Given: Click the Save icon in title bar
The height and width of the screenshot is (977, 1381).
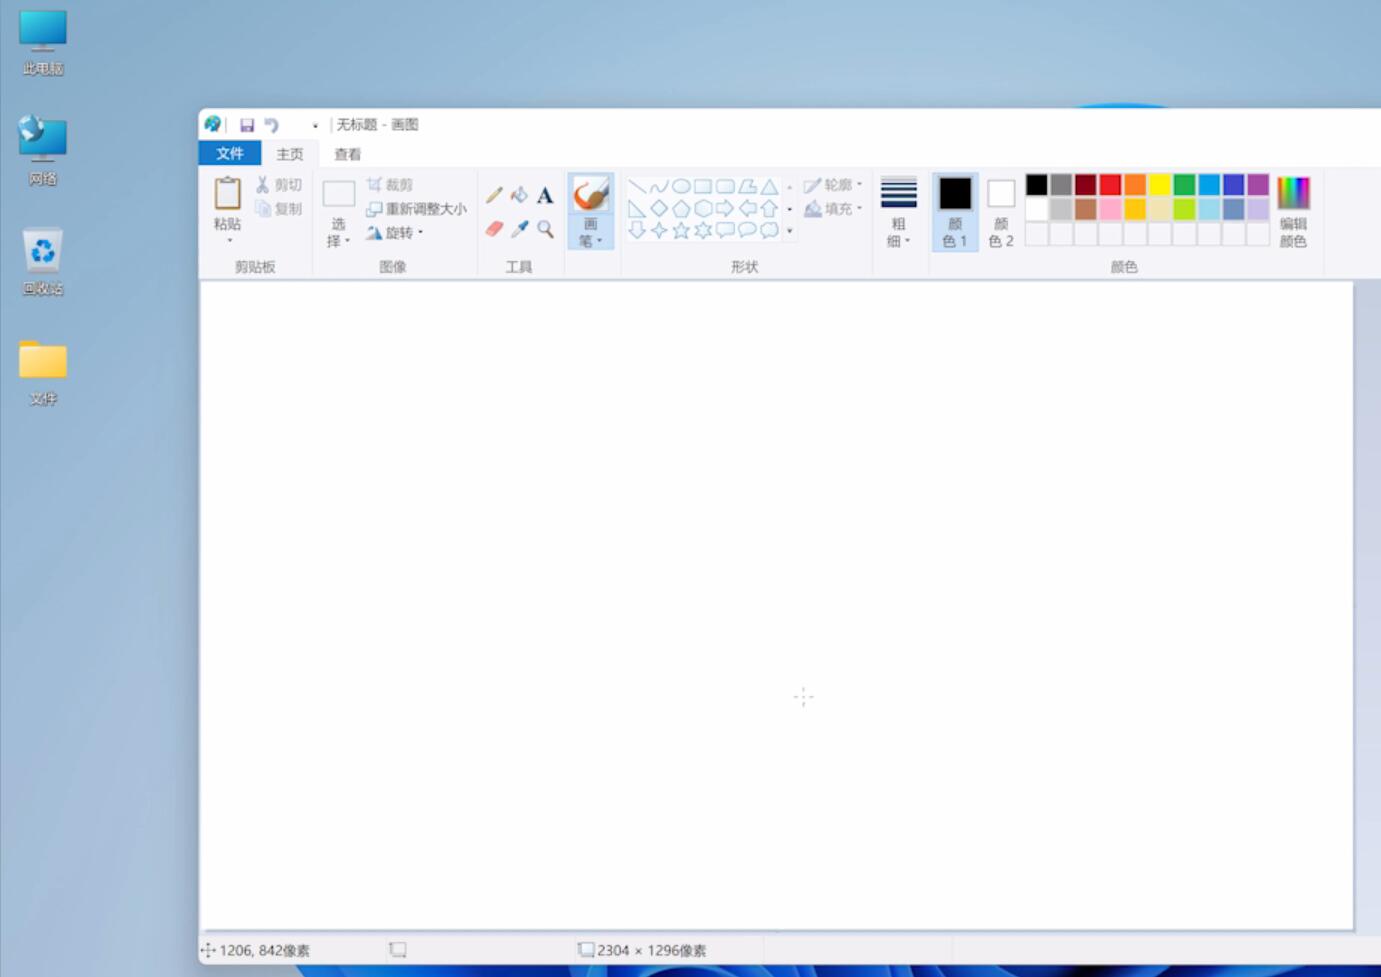Looking at the screenshot, I should coord(247,125).
